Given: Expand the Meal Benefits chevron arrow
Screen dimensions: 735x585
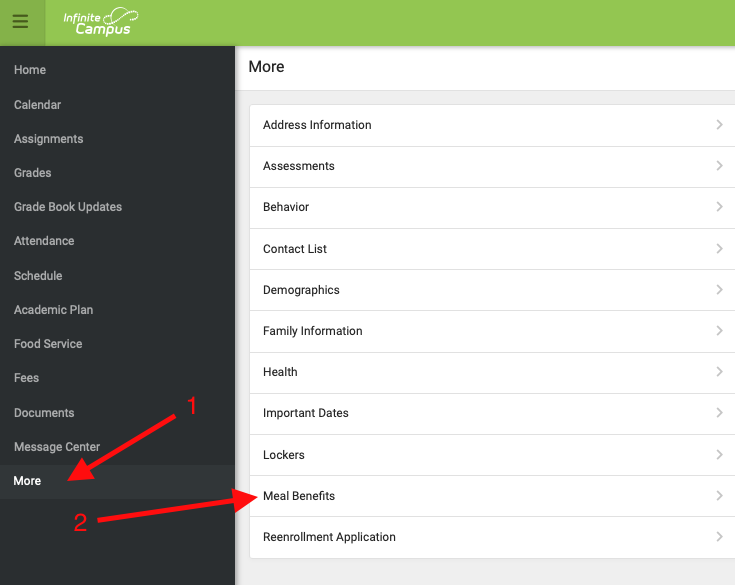Looking at the screenshot, I should click(719, 496).
